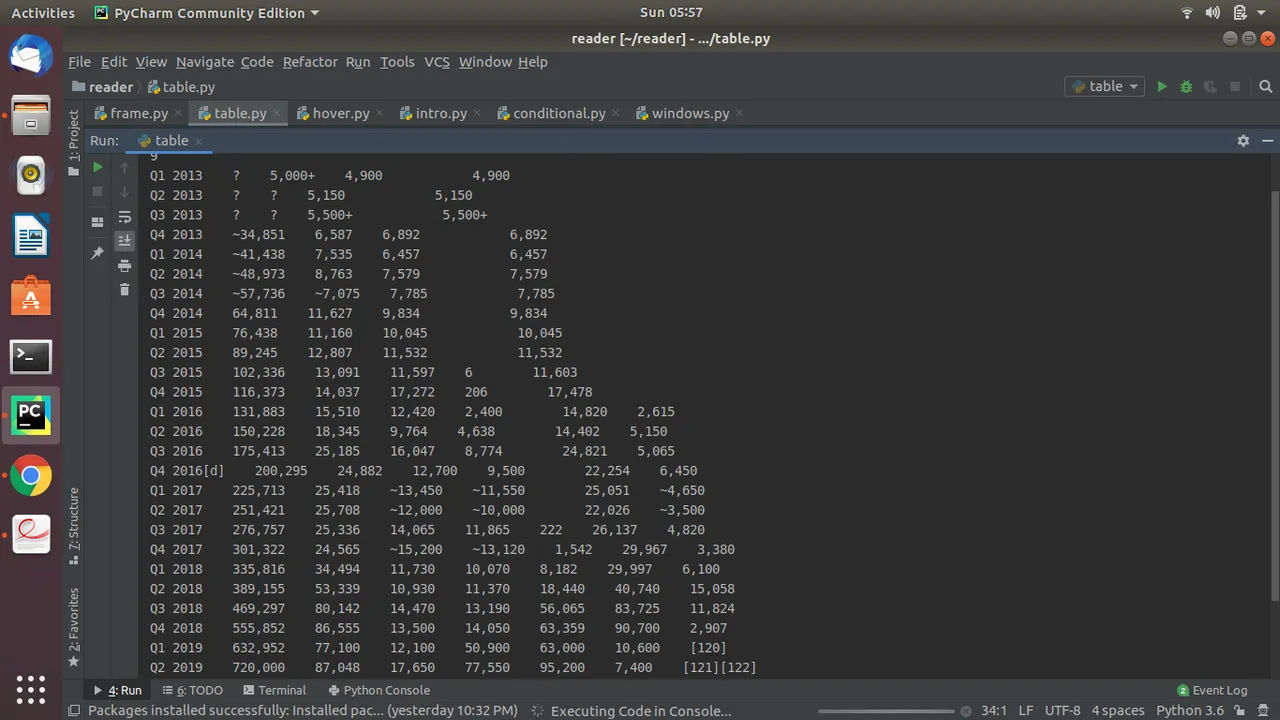Toggle the 2: Favorites tool window
The image size is (1280, 720).
[73, 628]
